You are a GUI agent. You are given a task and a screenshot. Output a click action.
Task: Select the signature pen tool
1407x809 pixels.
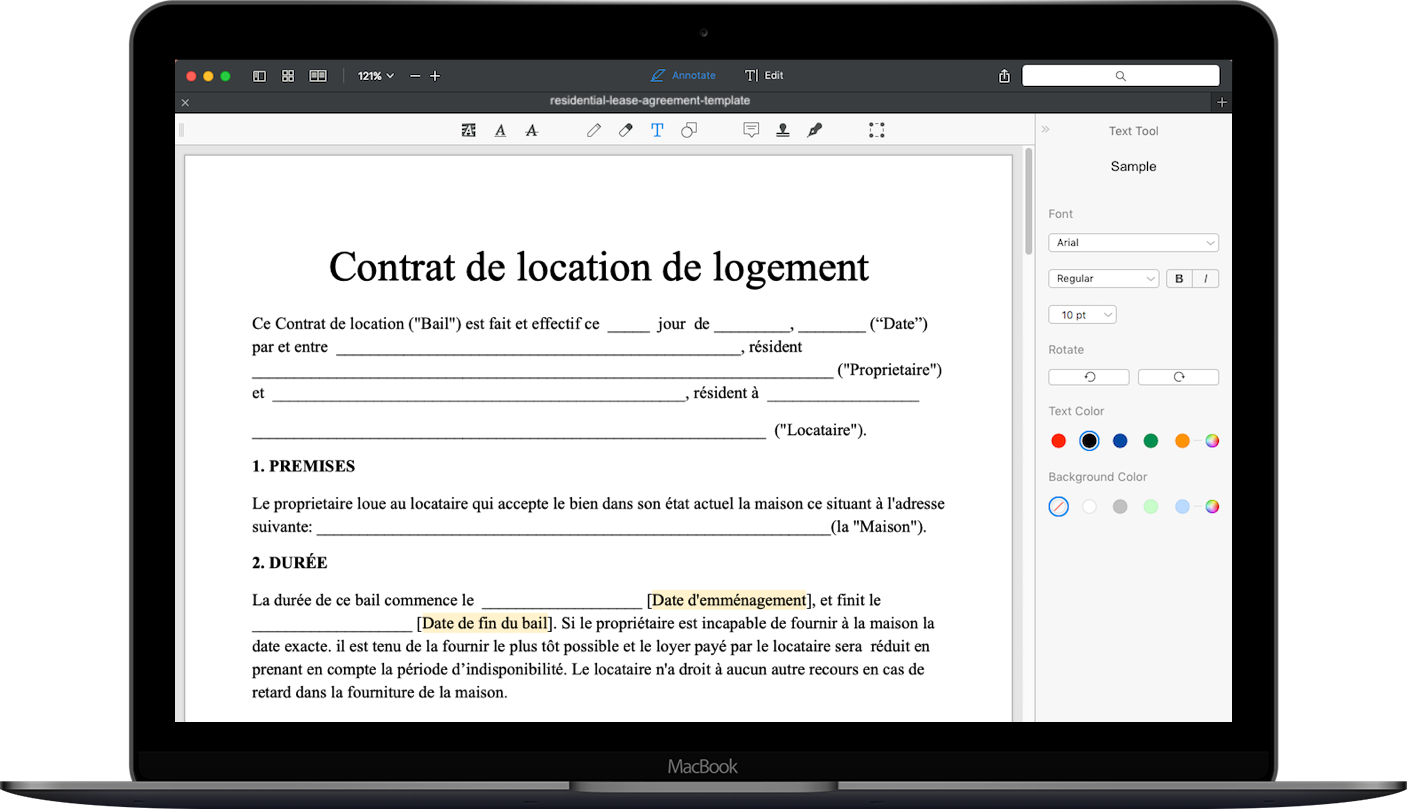coord(815,130)
